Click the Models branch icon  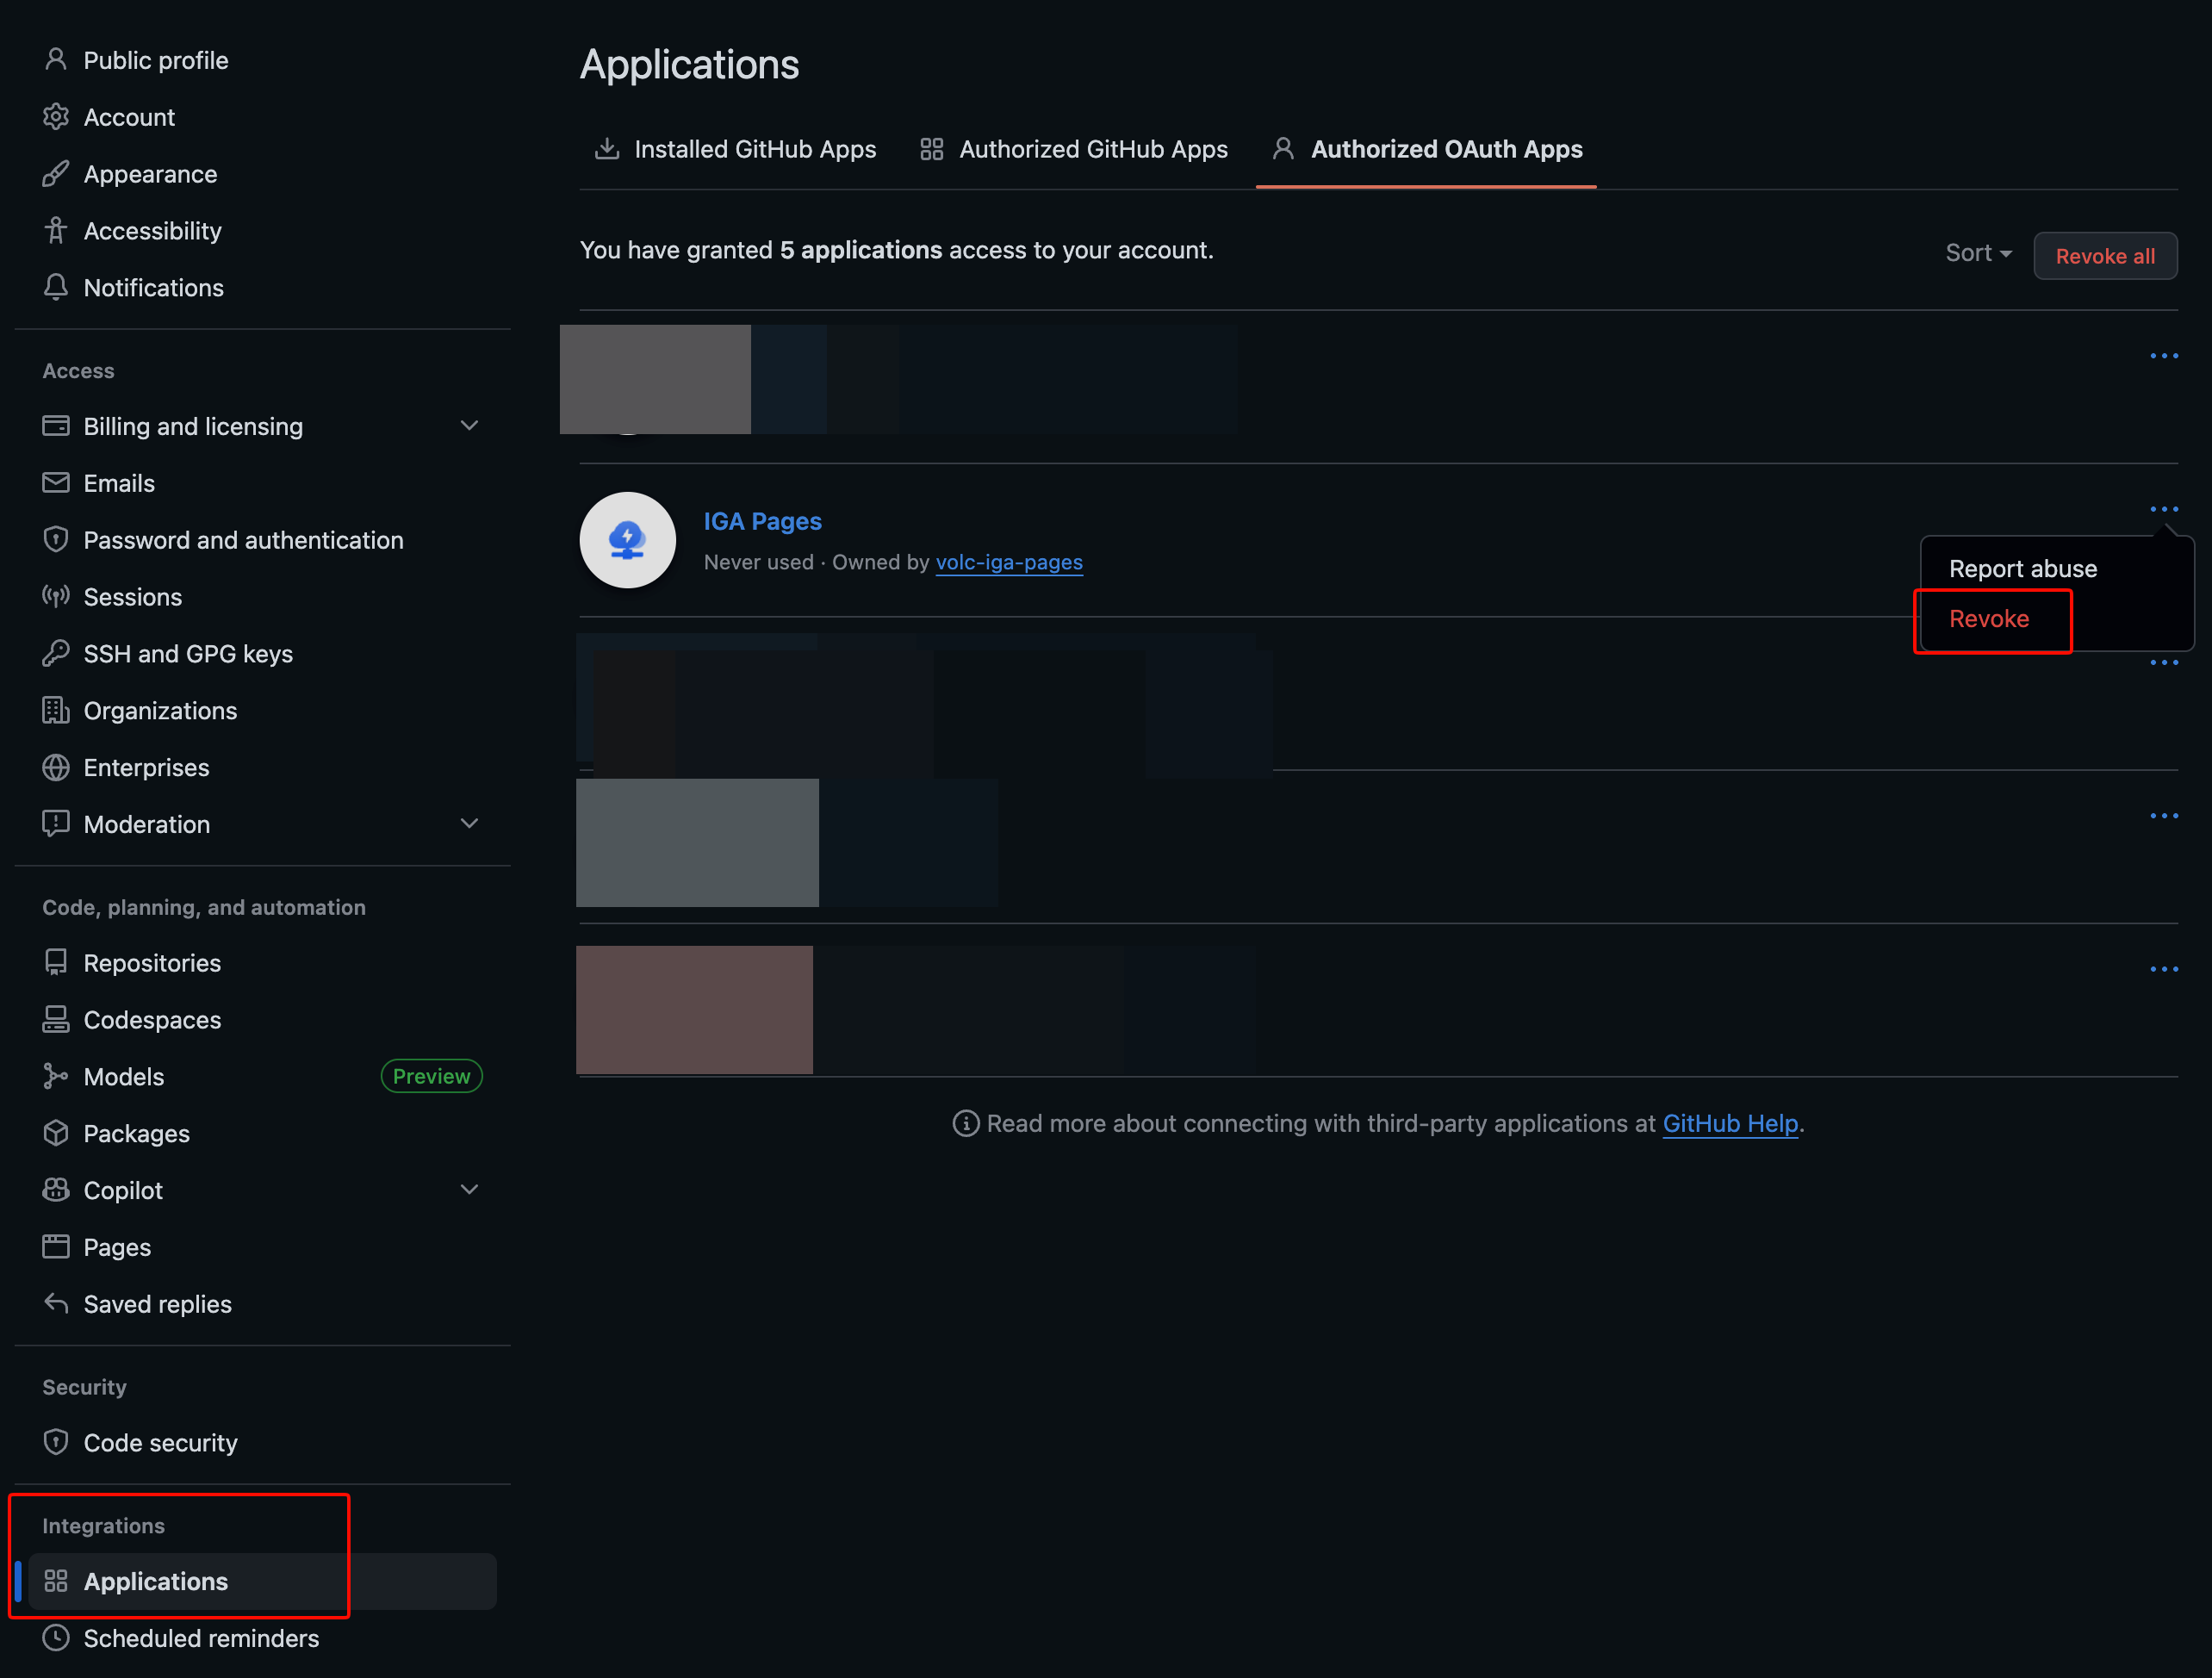(56, 1077)
